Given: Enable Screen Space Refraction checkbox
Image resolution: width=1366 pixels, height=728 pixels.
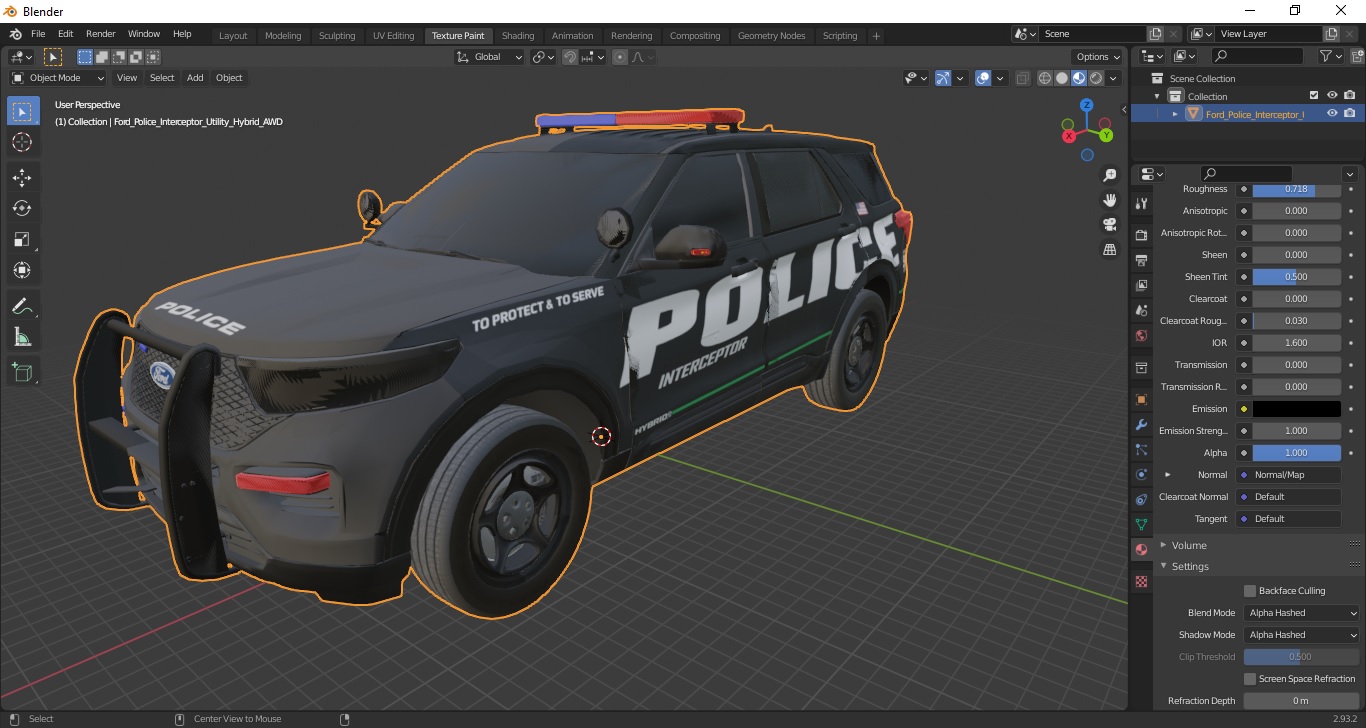Looking at the screenshot, I should coord(1250,679).
